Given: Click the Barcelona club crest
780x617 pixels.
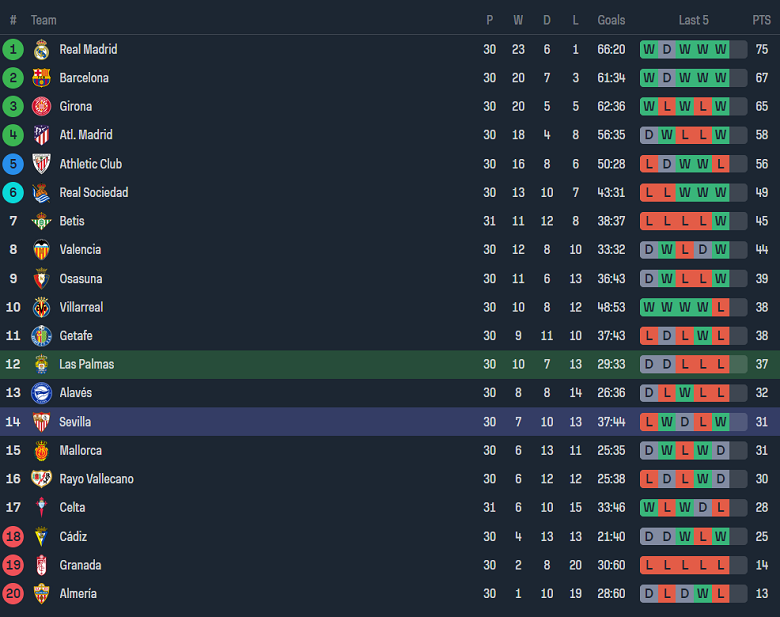Looking at the screenshot, I should point(41,78).
